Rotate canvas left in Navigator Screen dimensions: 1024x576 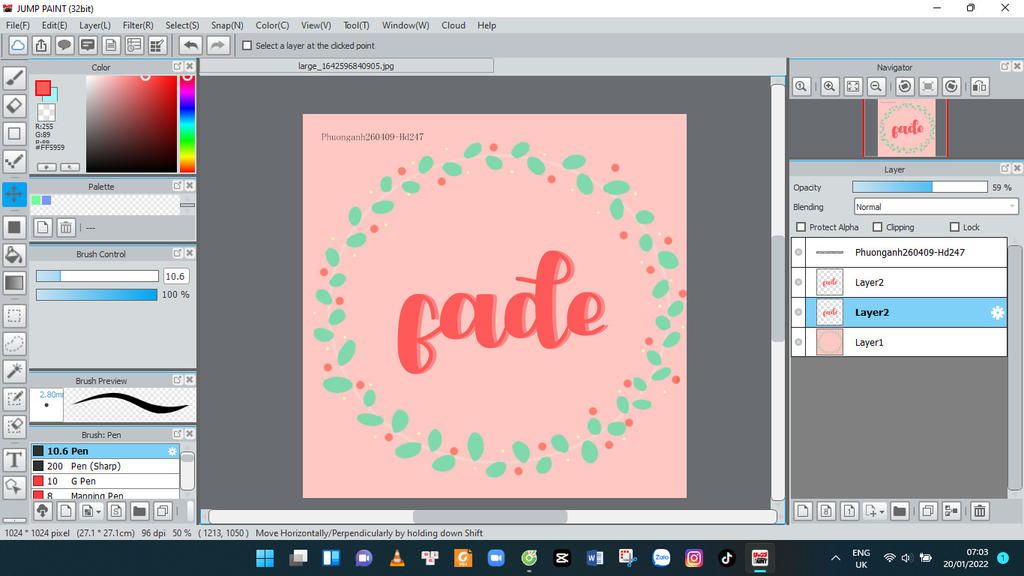click(904, 86)
